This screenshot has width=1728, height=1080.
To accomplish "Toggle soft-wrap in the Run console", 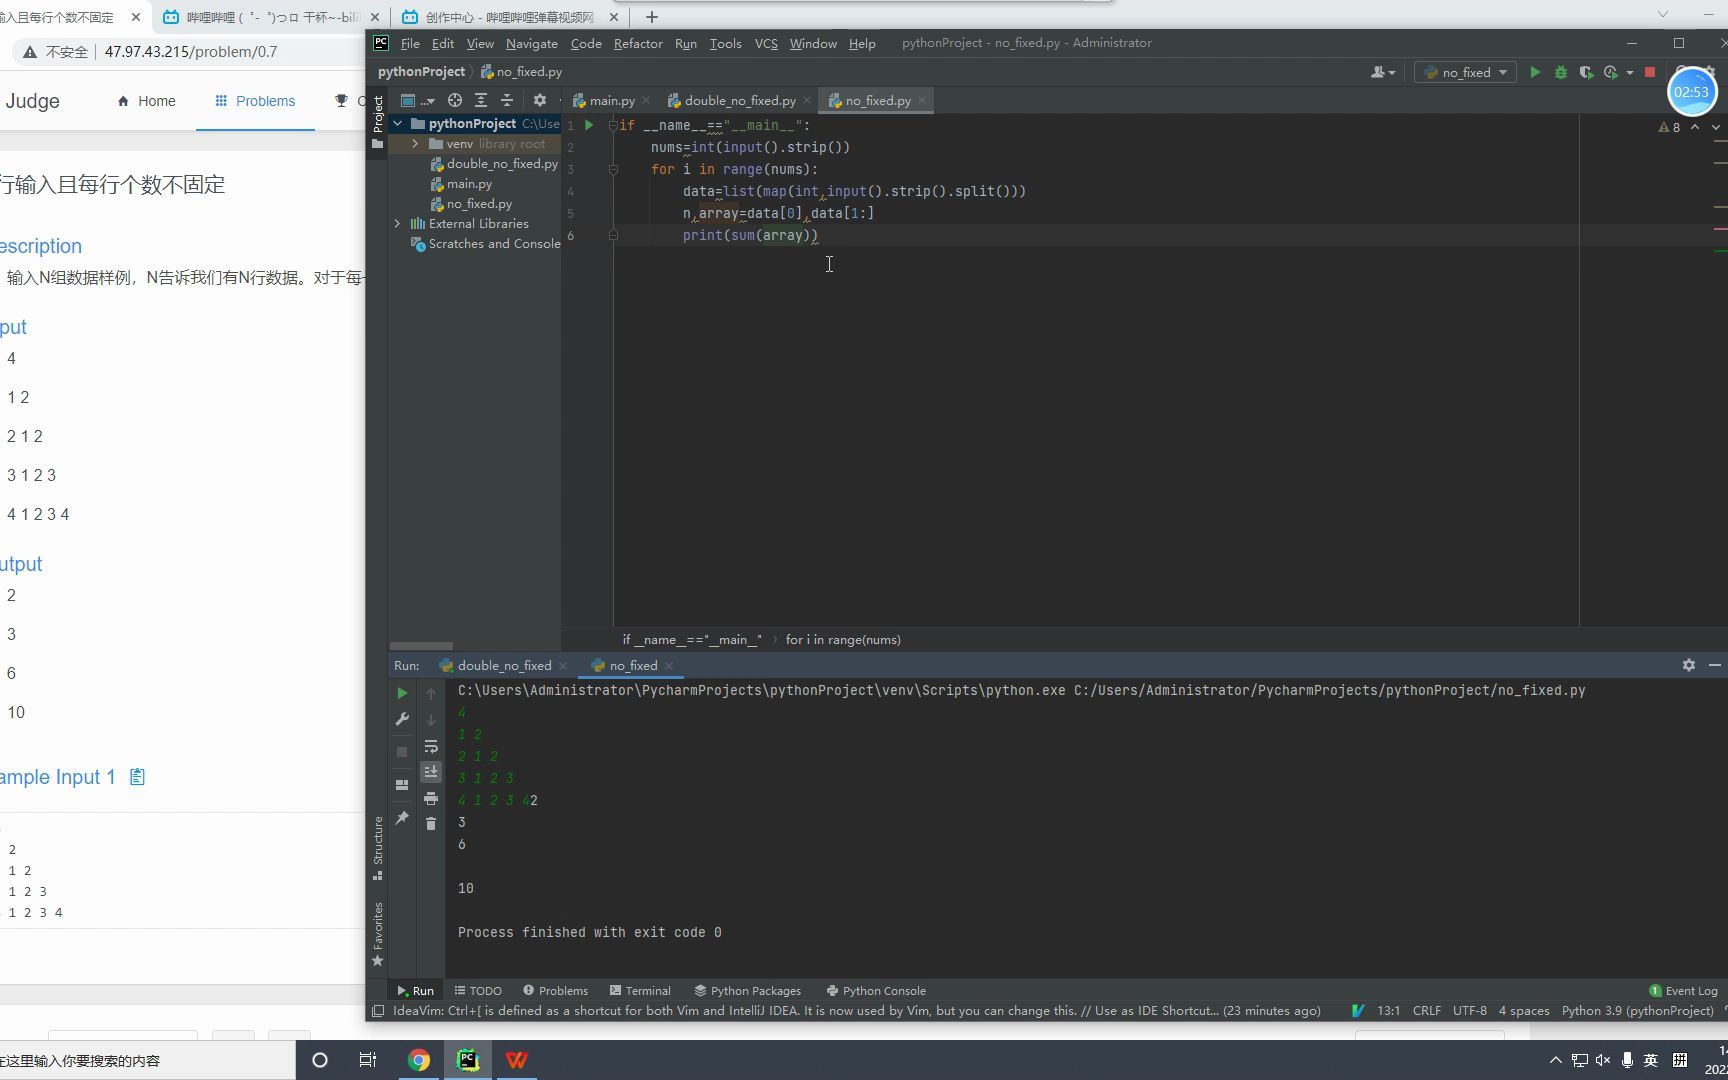I will tap(431, 746).
